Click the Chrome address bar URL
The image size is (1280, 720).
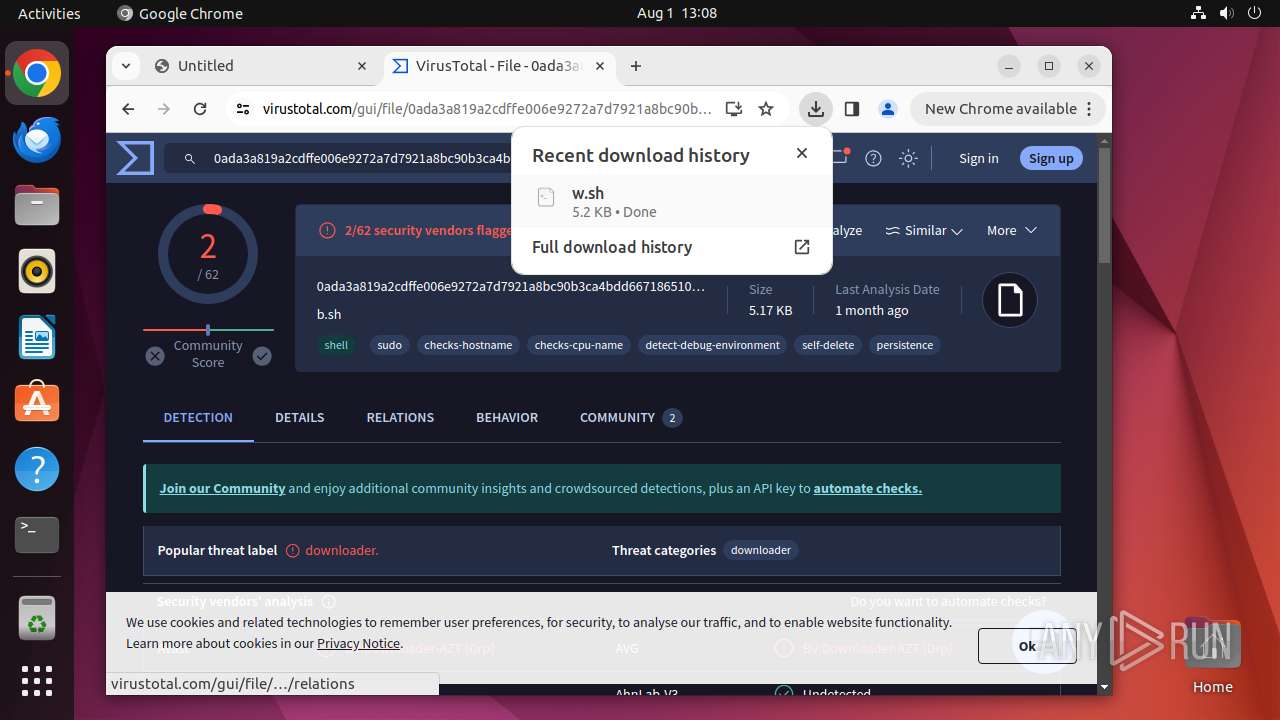(x=487, y=109)
